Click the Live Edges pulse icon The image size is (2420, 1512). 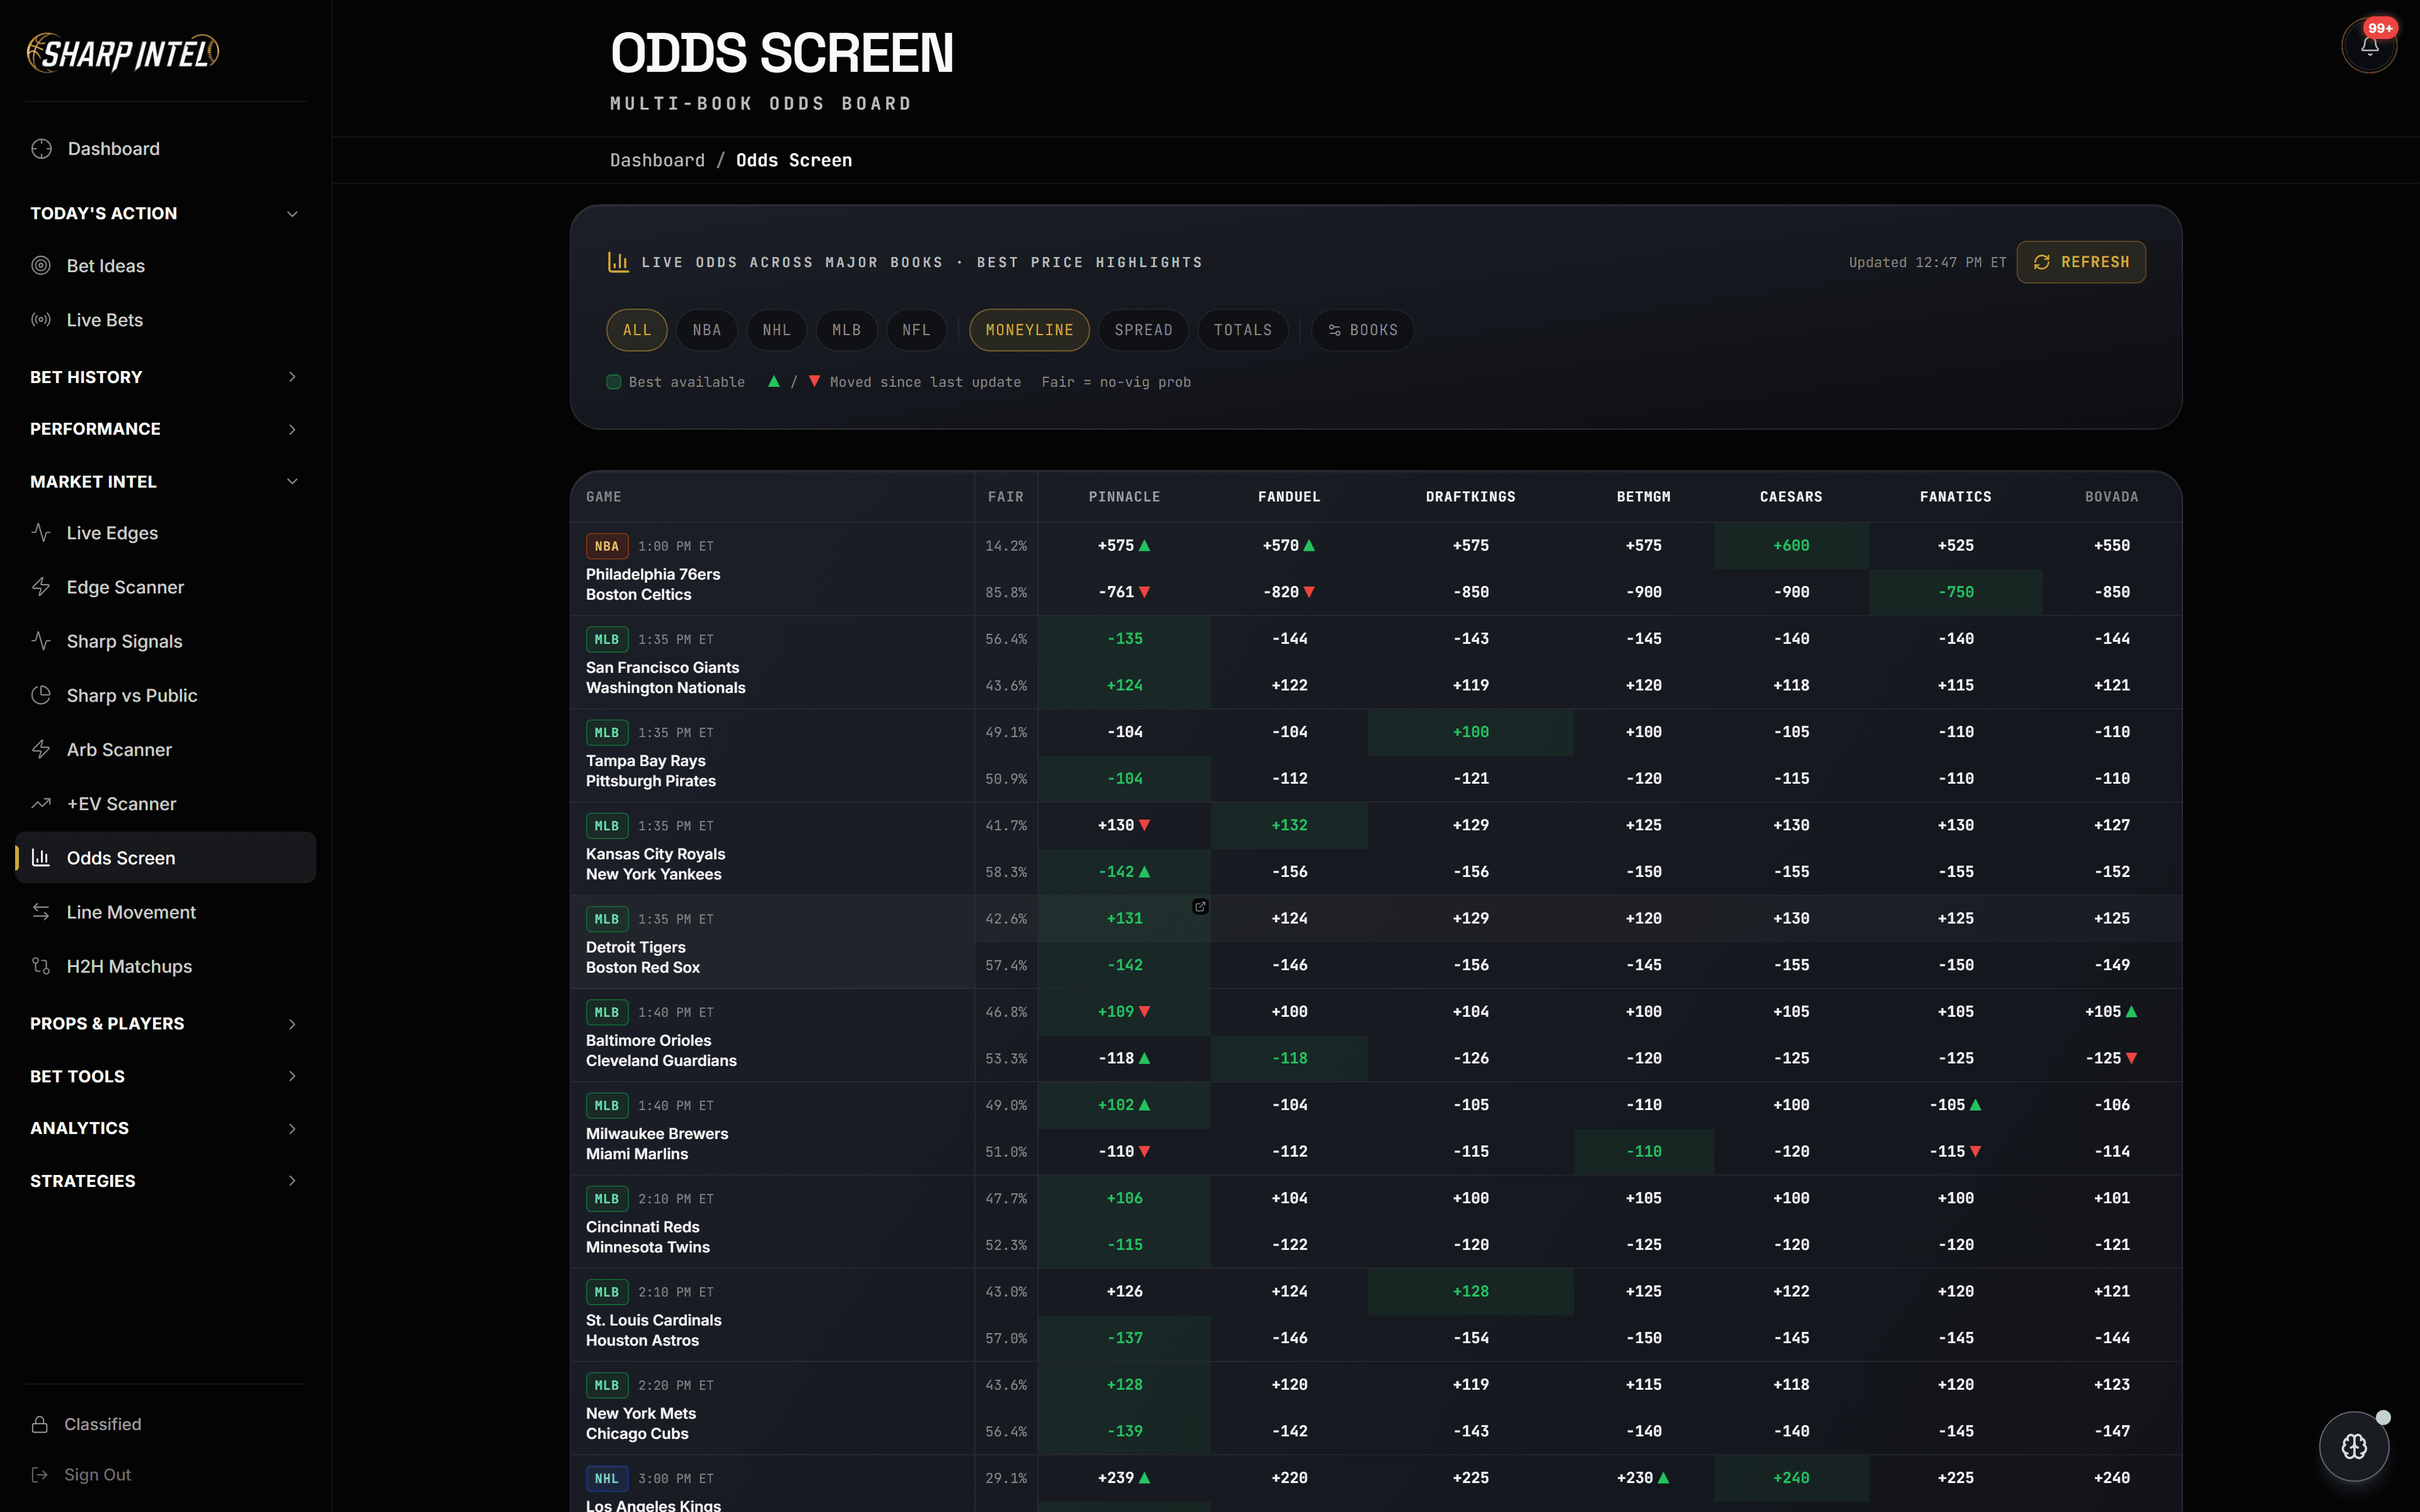pos(41,533)
